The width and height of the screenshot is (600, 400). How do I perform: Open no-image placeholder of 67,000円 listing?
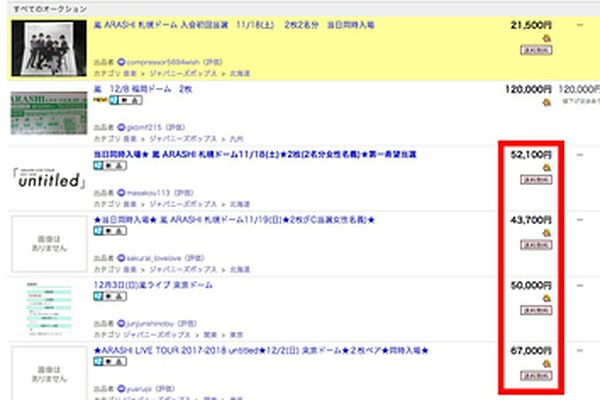pyautogui.click(x=49, y=373)
